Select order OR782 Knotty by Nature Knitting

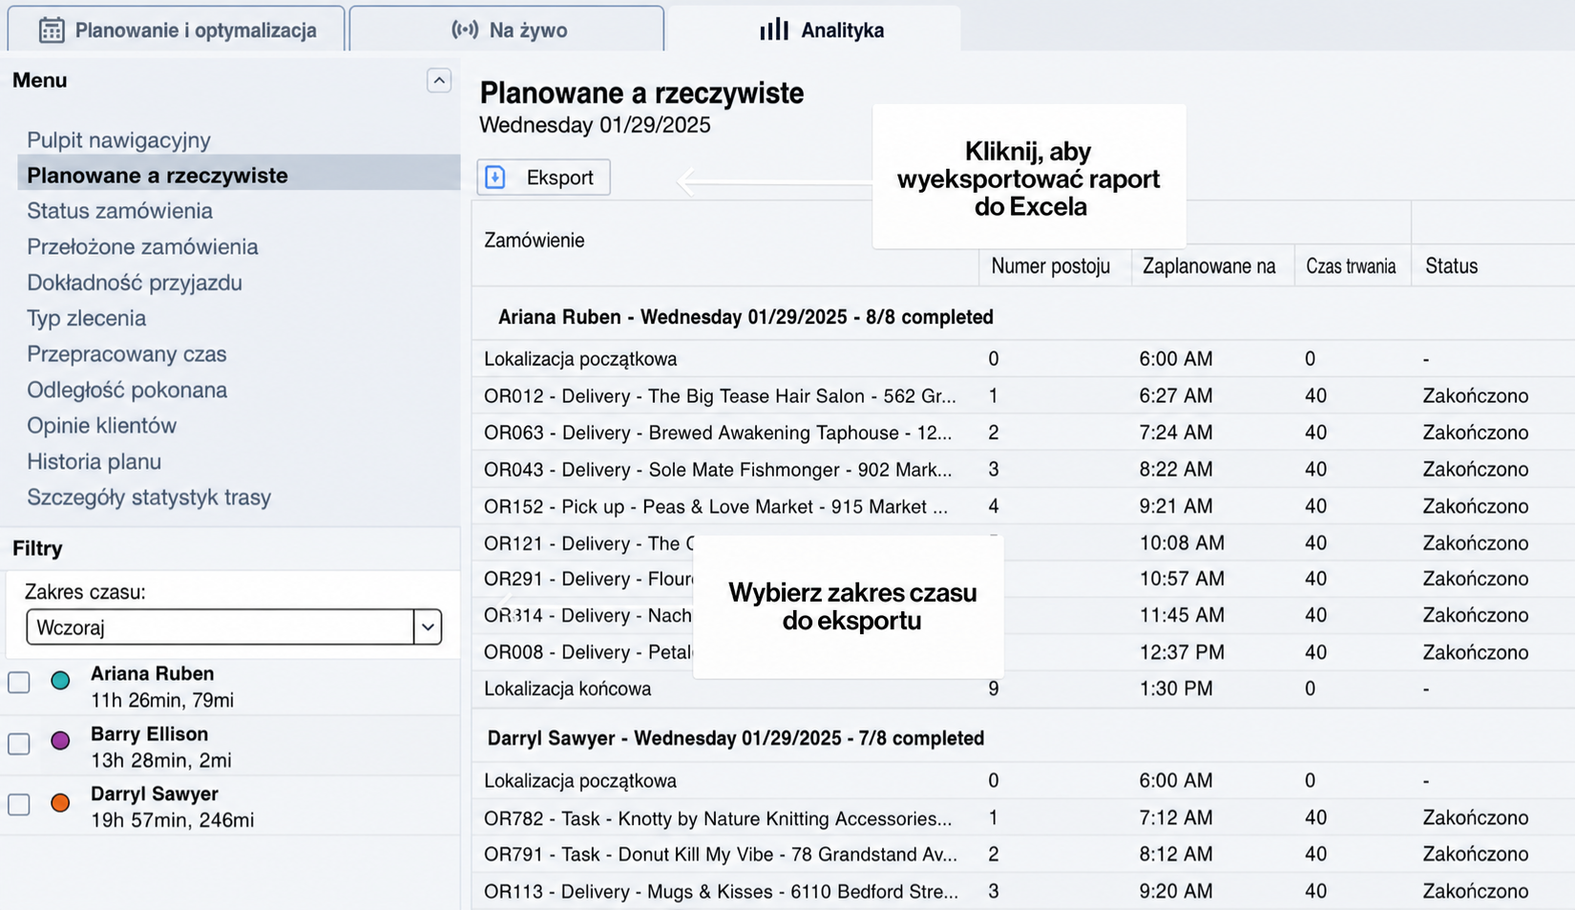[718, 818]
